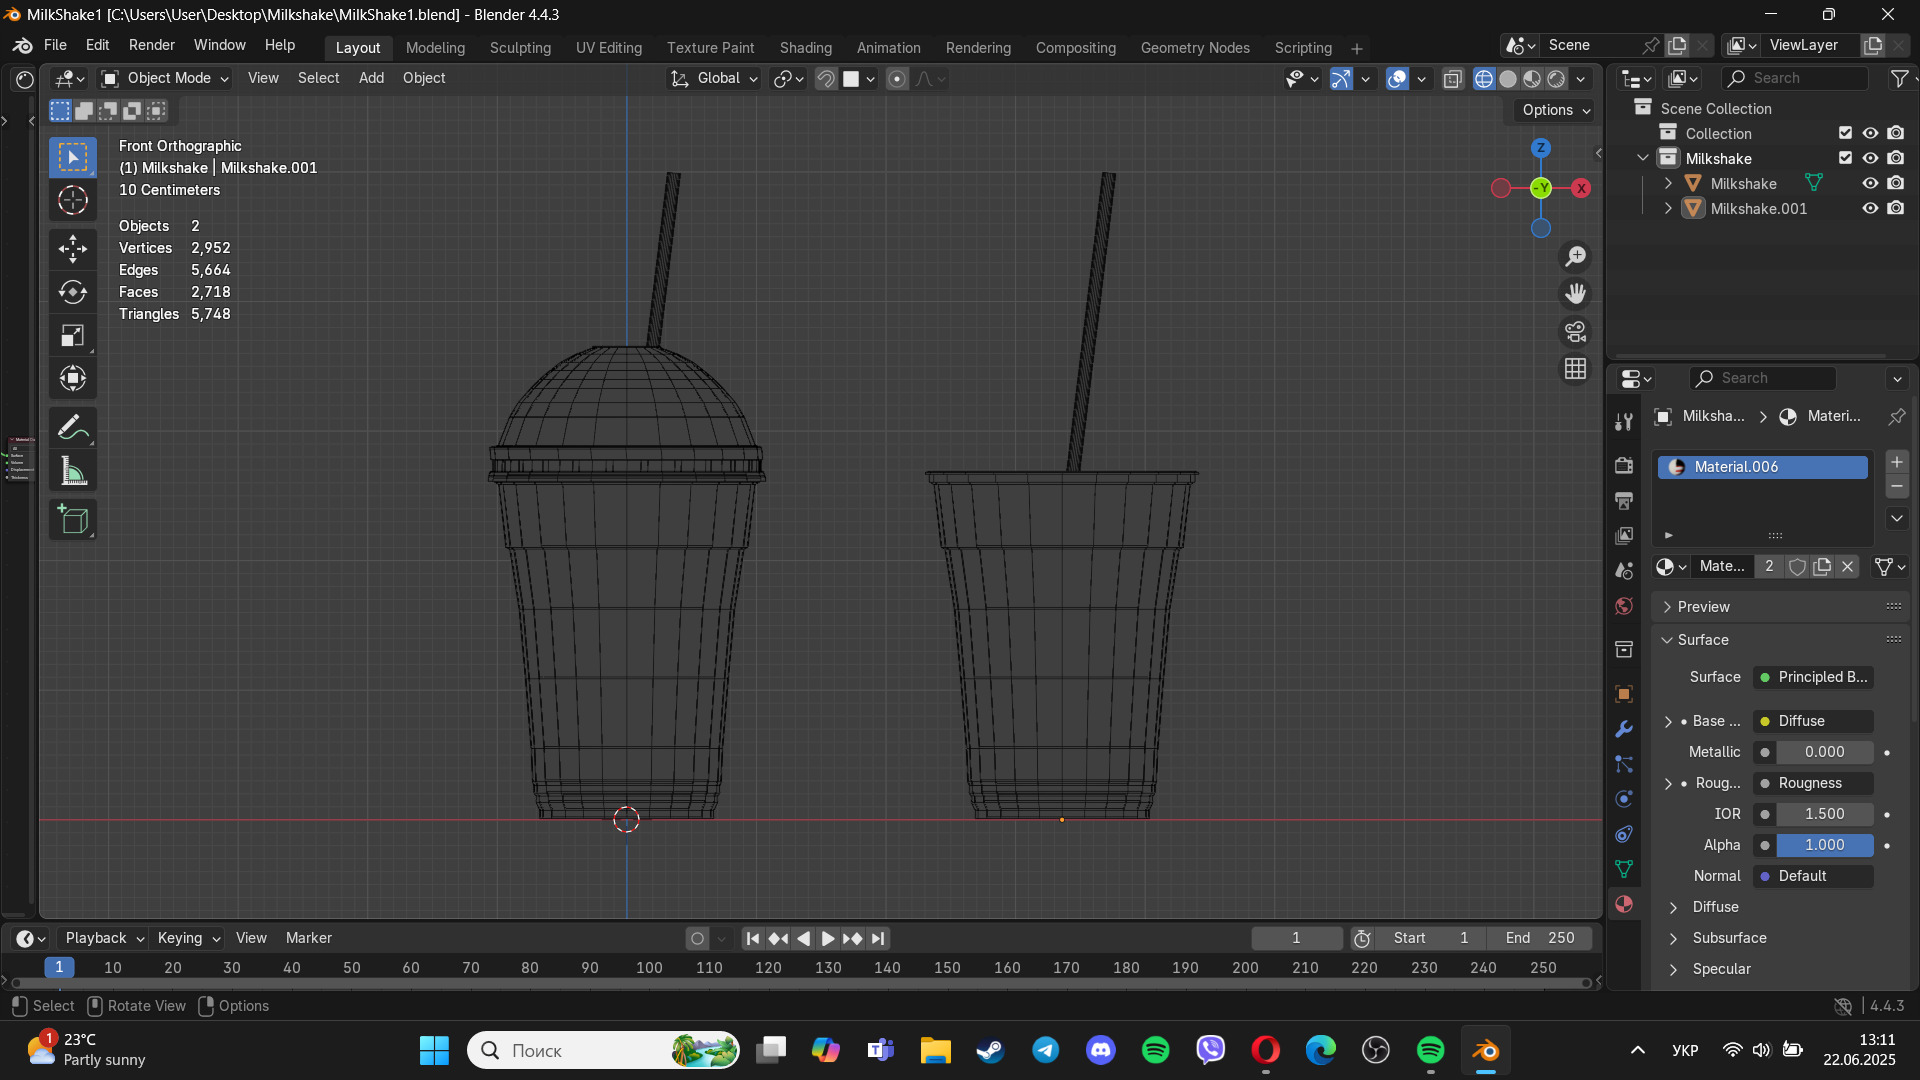
Task: Click the viewport zoom magnifier icon
Action: point(1576,257)
